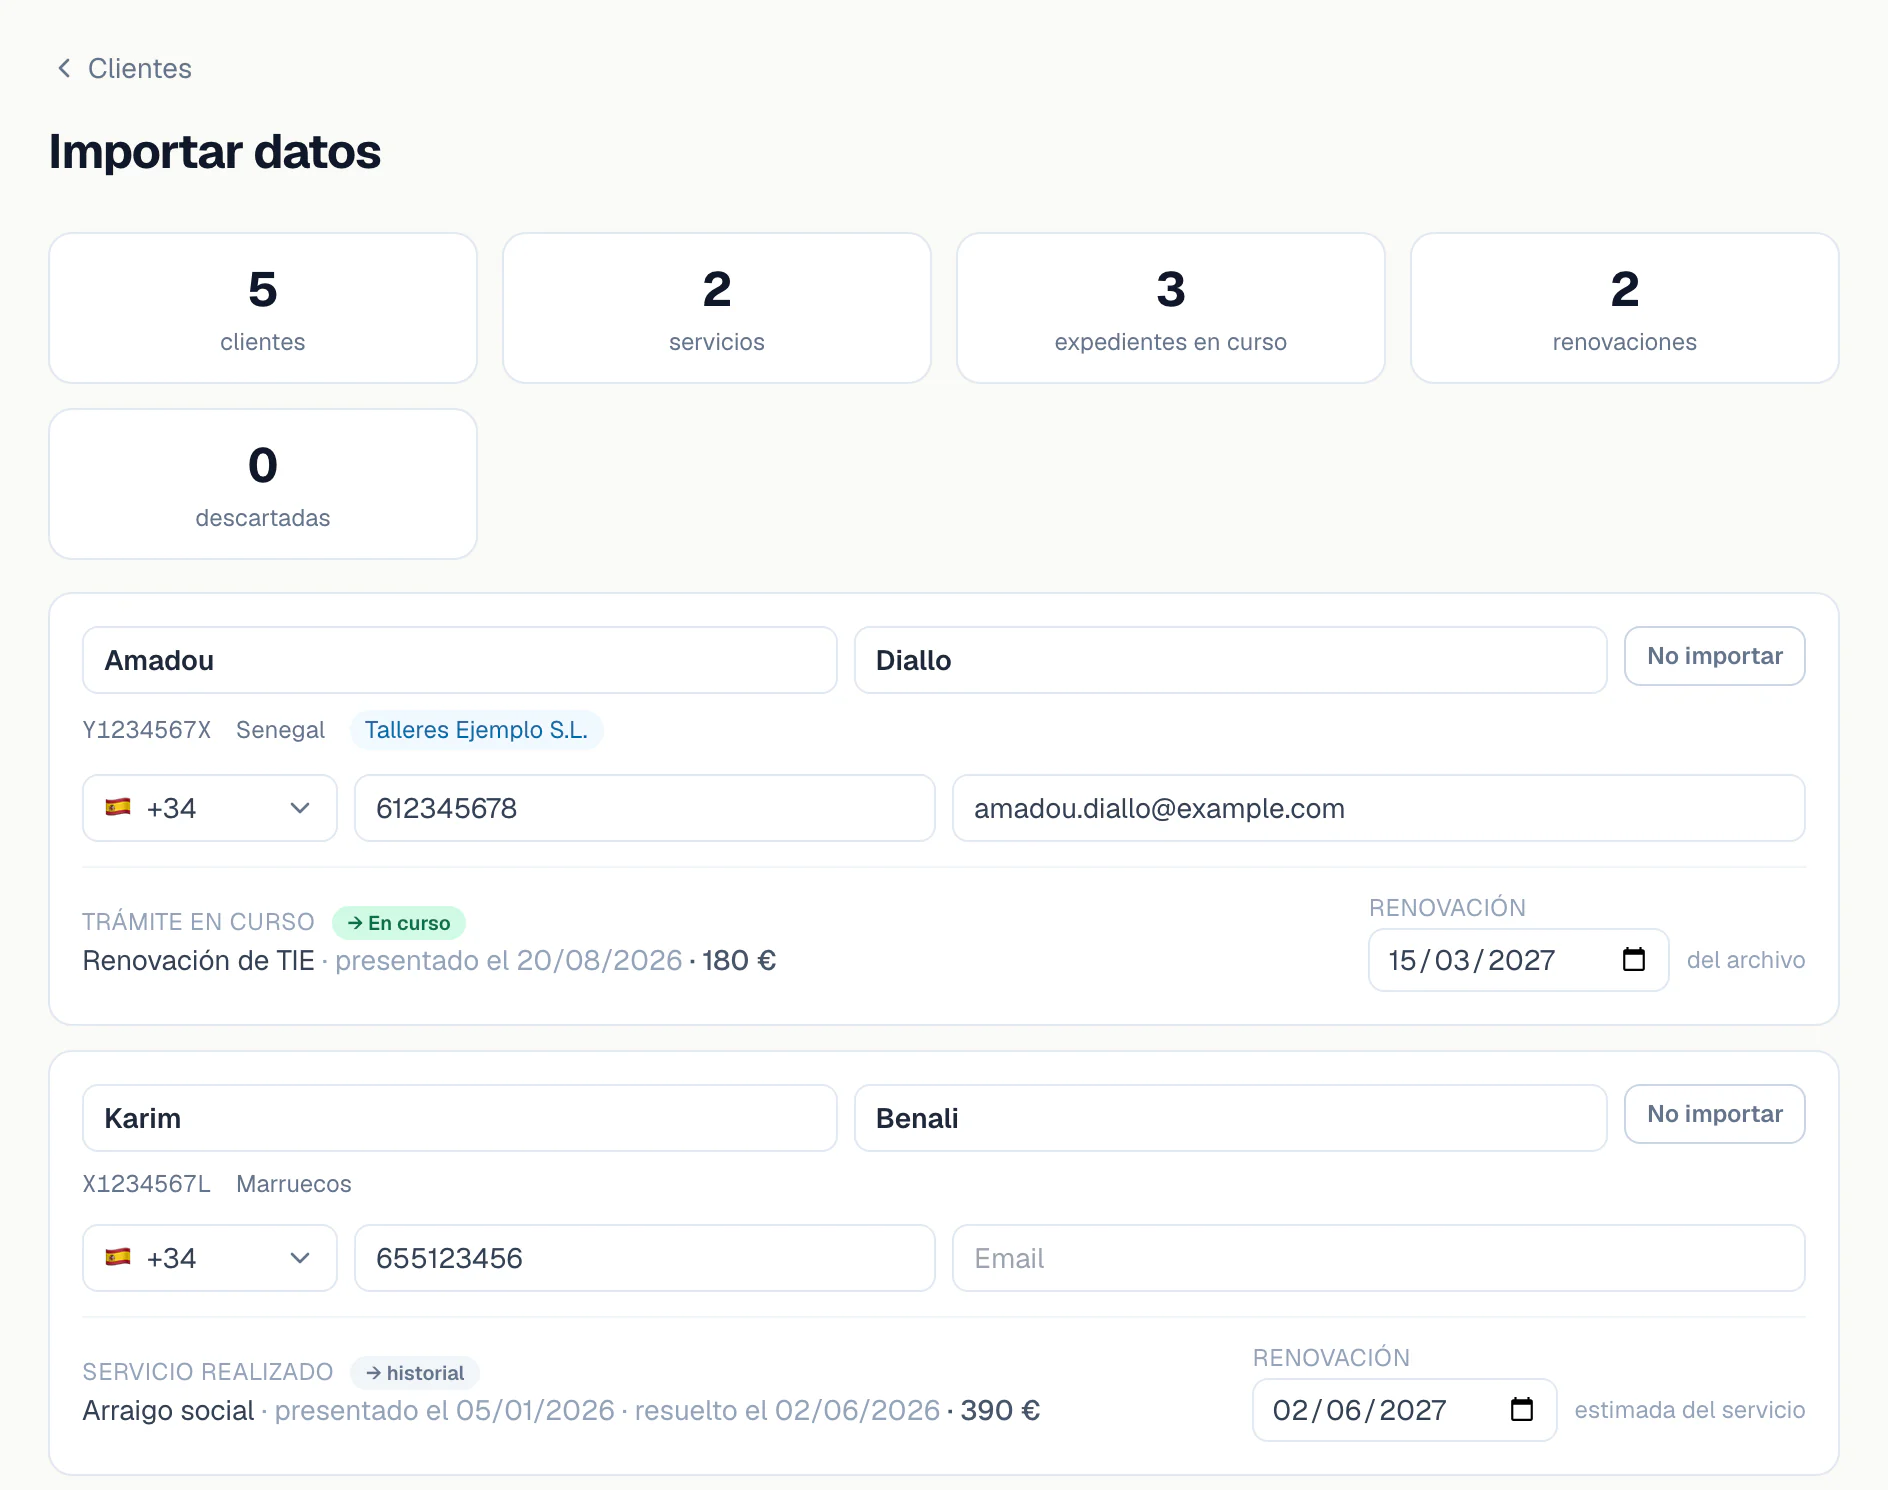The image size is (1888, 1490).
Task: Click the green En curso badge
Action: 399,923
